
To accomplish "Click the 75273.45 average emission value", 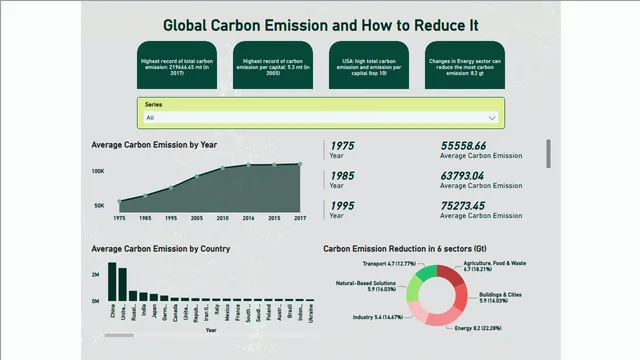I will 462,206.
